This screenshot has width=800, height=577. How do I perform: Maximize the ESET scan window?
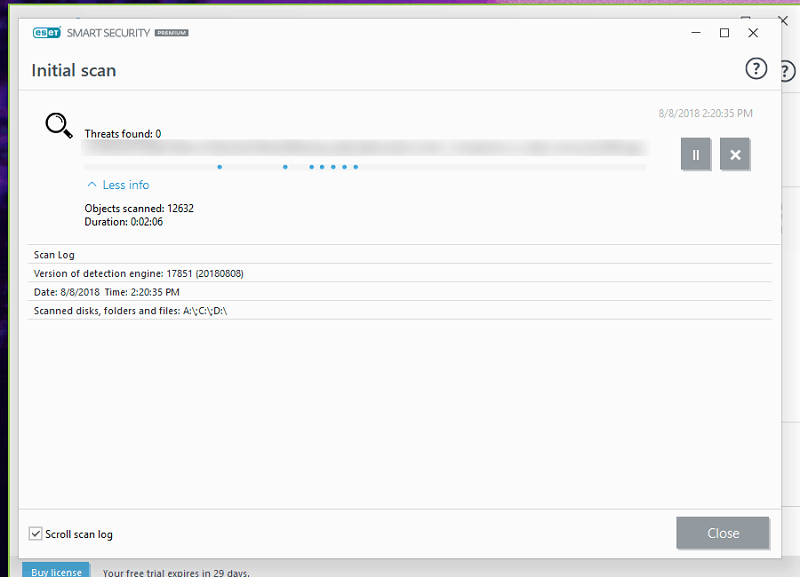[724, 33]
